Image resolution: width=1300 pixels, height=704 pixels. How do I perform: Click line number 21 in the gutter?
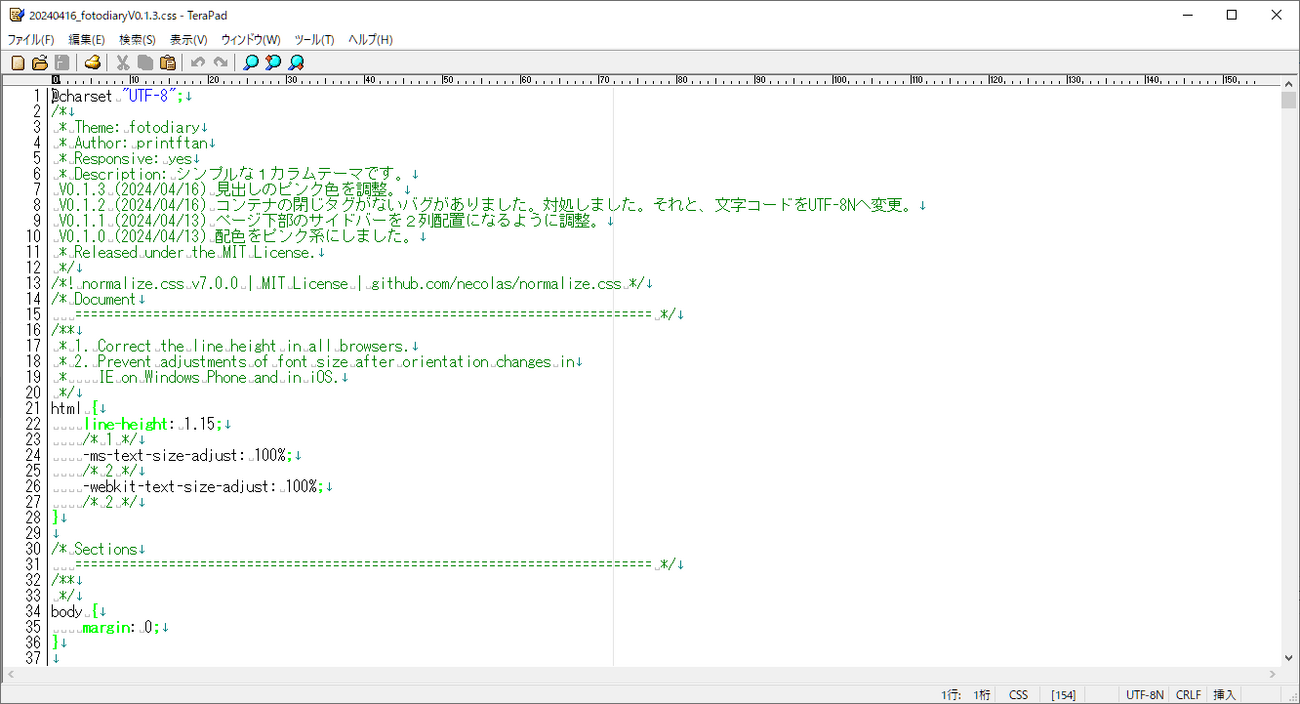pyautogui.click(x=34, y=408)
